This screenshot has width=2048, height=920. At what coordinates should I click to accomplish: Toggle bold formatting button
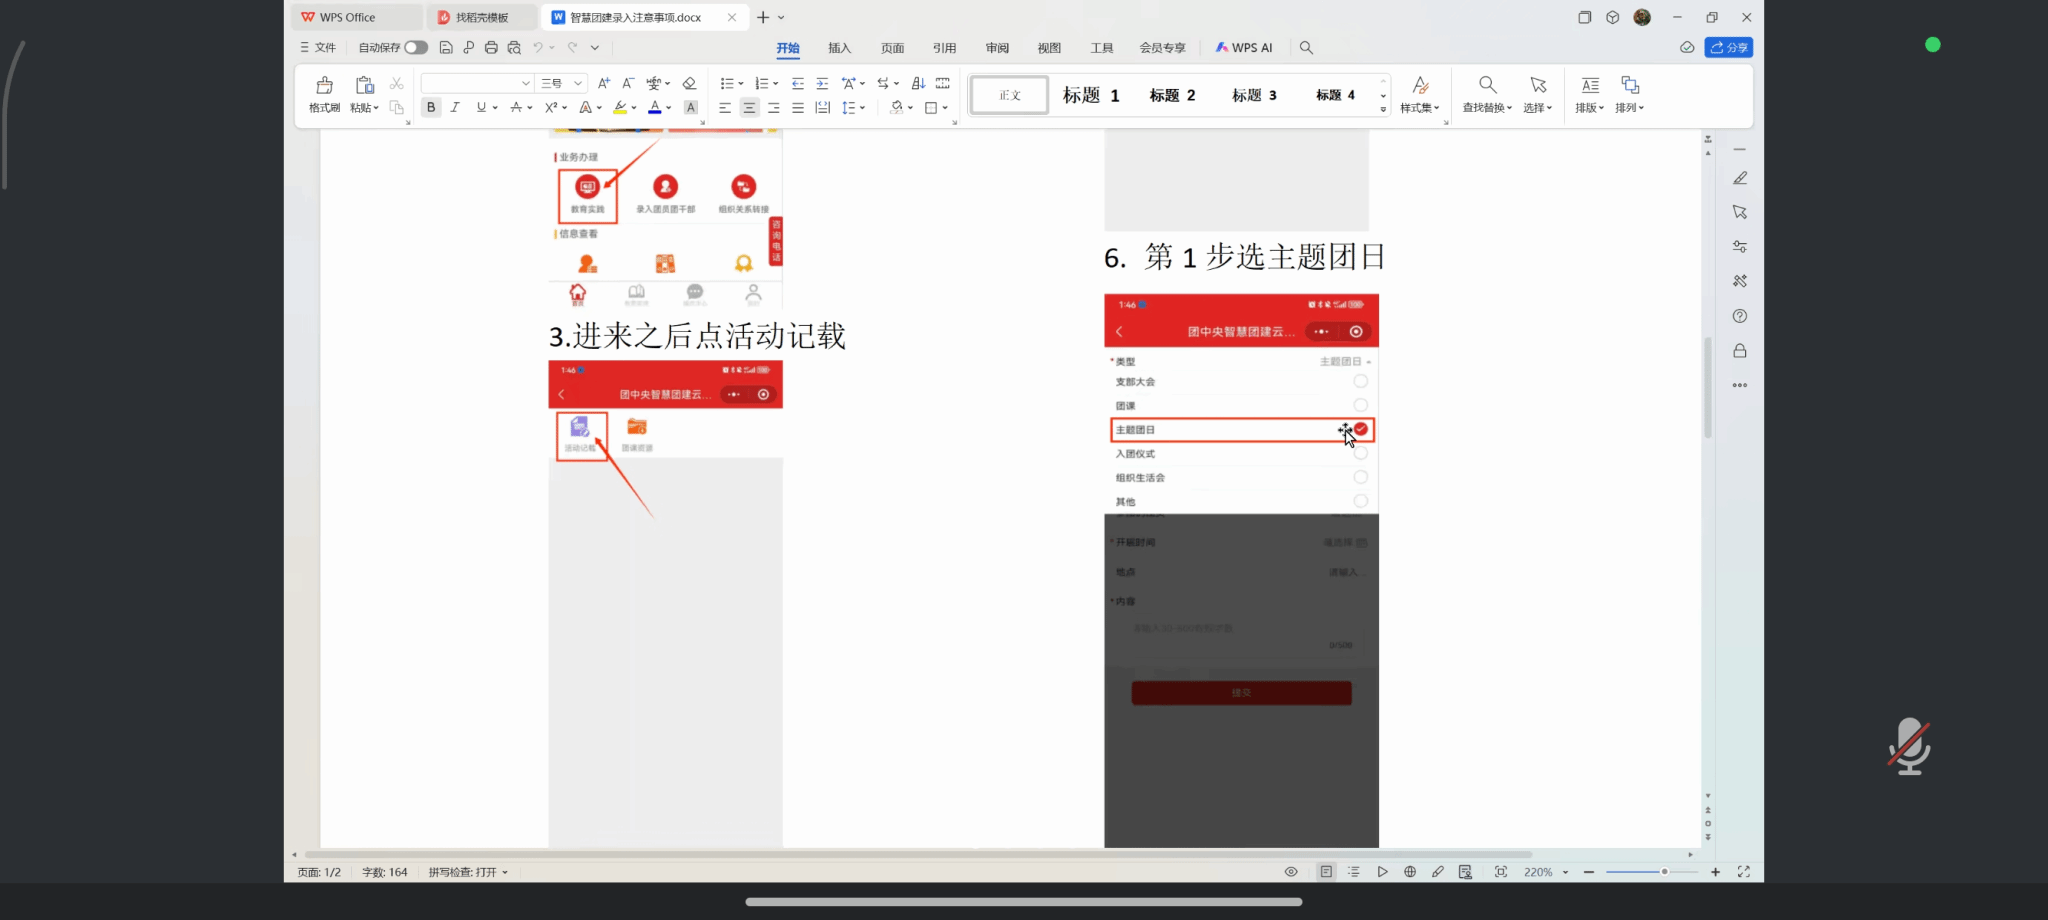coord(431,107)
